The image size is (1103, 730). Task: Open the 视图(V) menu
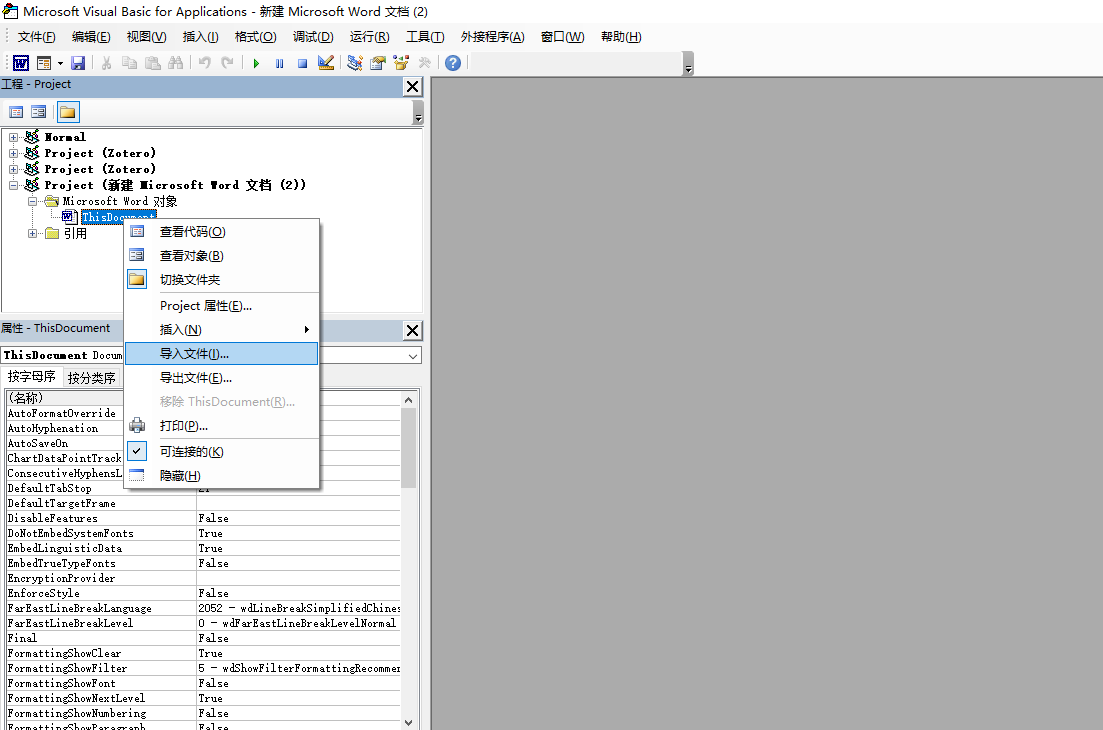point(146,37)
